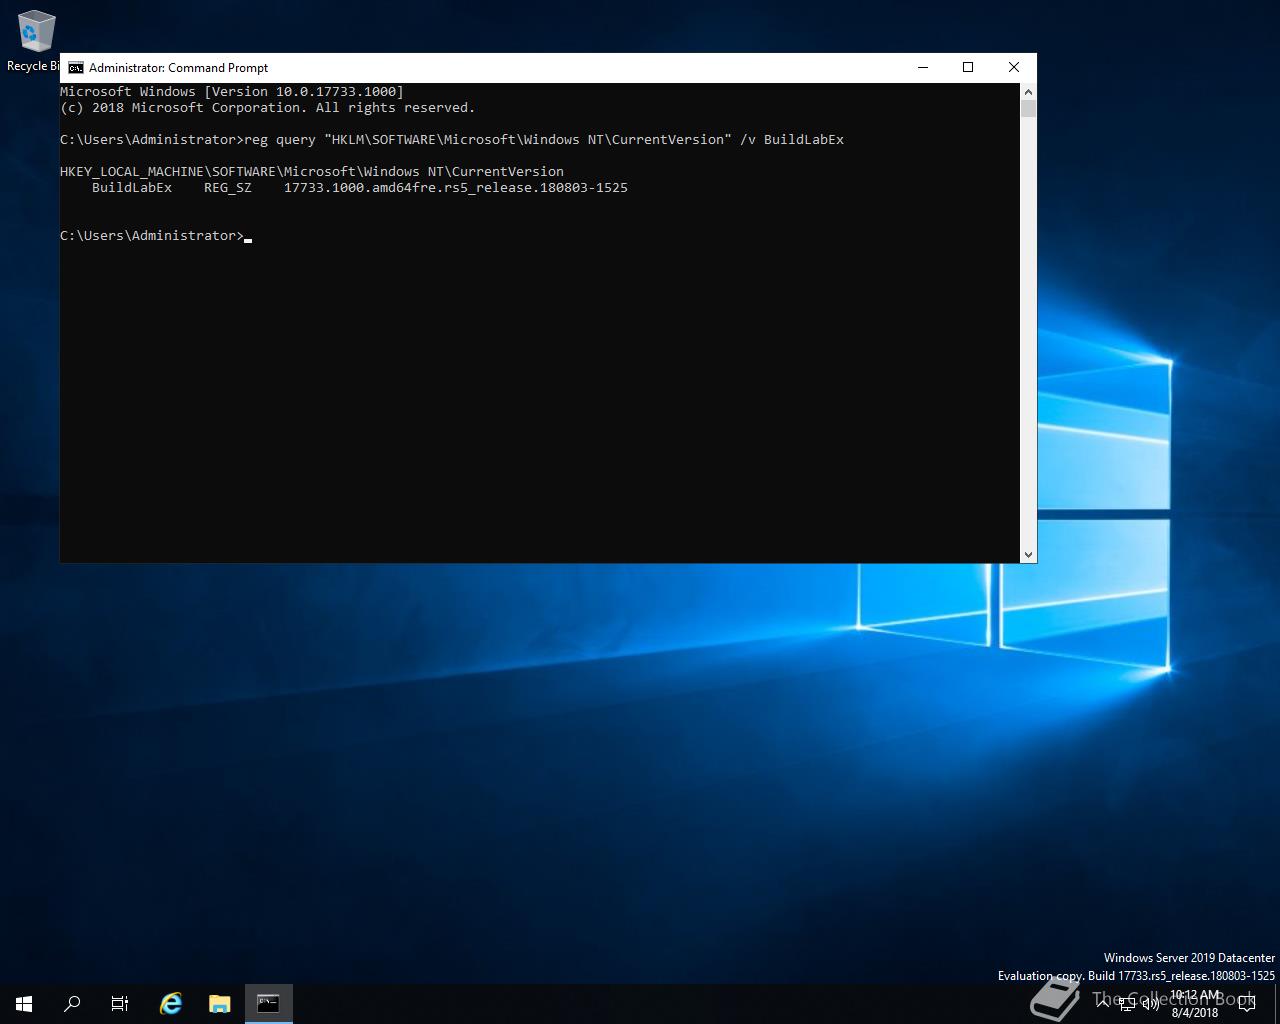Click the Microsoft Corporation copyright line
Screen dimensions: 1280x1024
[268, 108]
